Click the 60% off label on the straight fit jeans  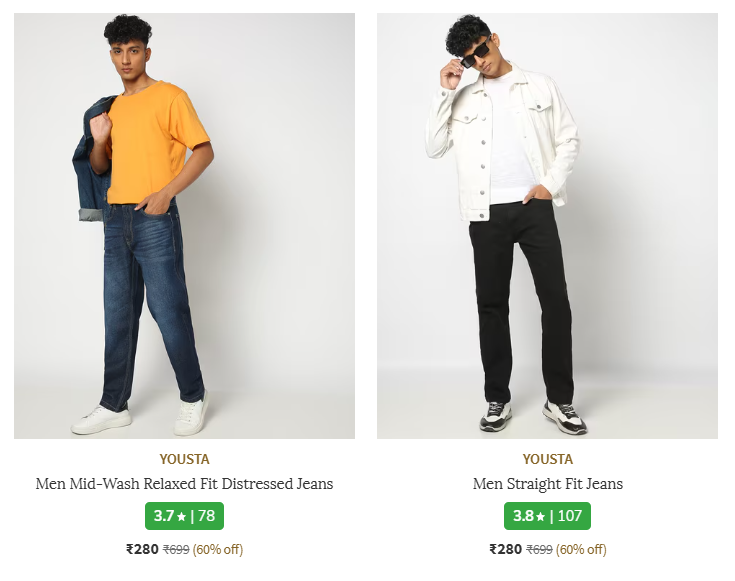581,549
